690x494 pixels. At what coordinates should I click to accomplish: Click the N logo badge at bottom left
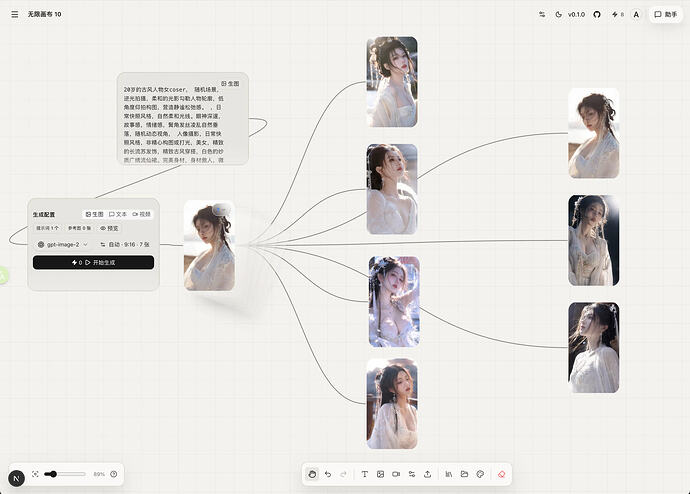point(17,478)
